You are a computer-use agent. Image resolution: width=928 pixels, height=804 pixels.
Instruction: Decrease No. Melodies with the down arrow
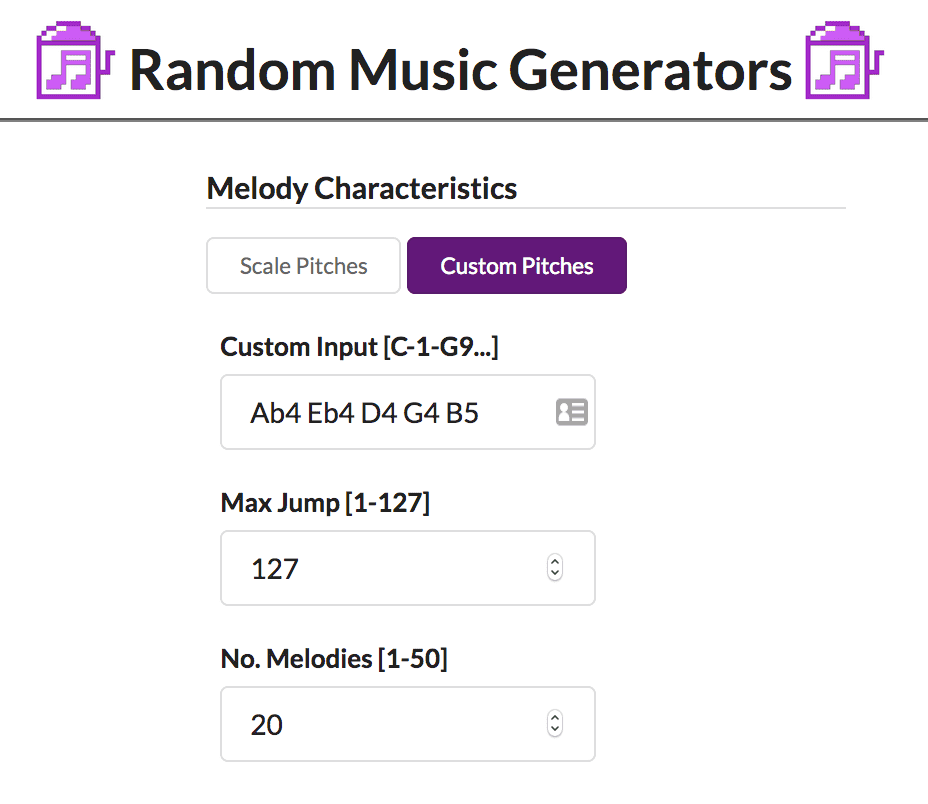pyautogui.click(x=555, y=730)
